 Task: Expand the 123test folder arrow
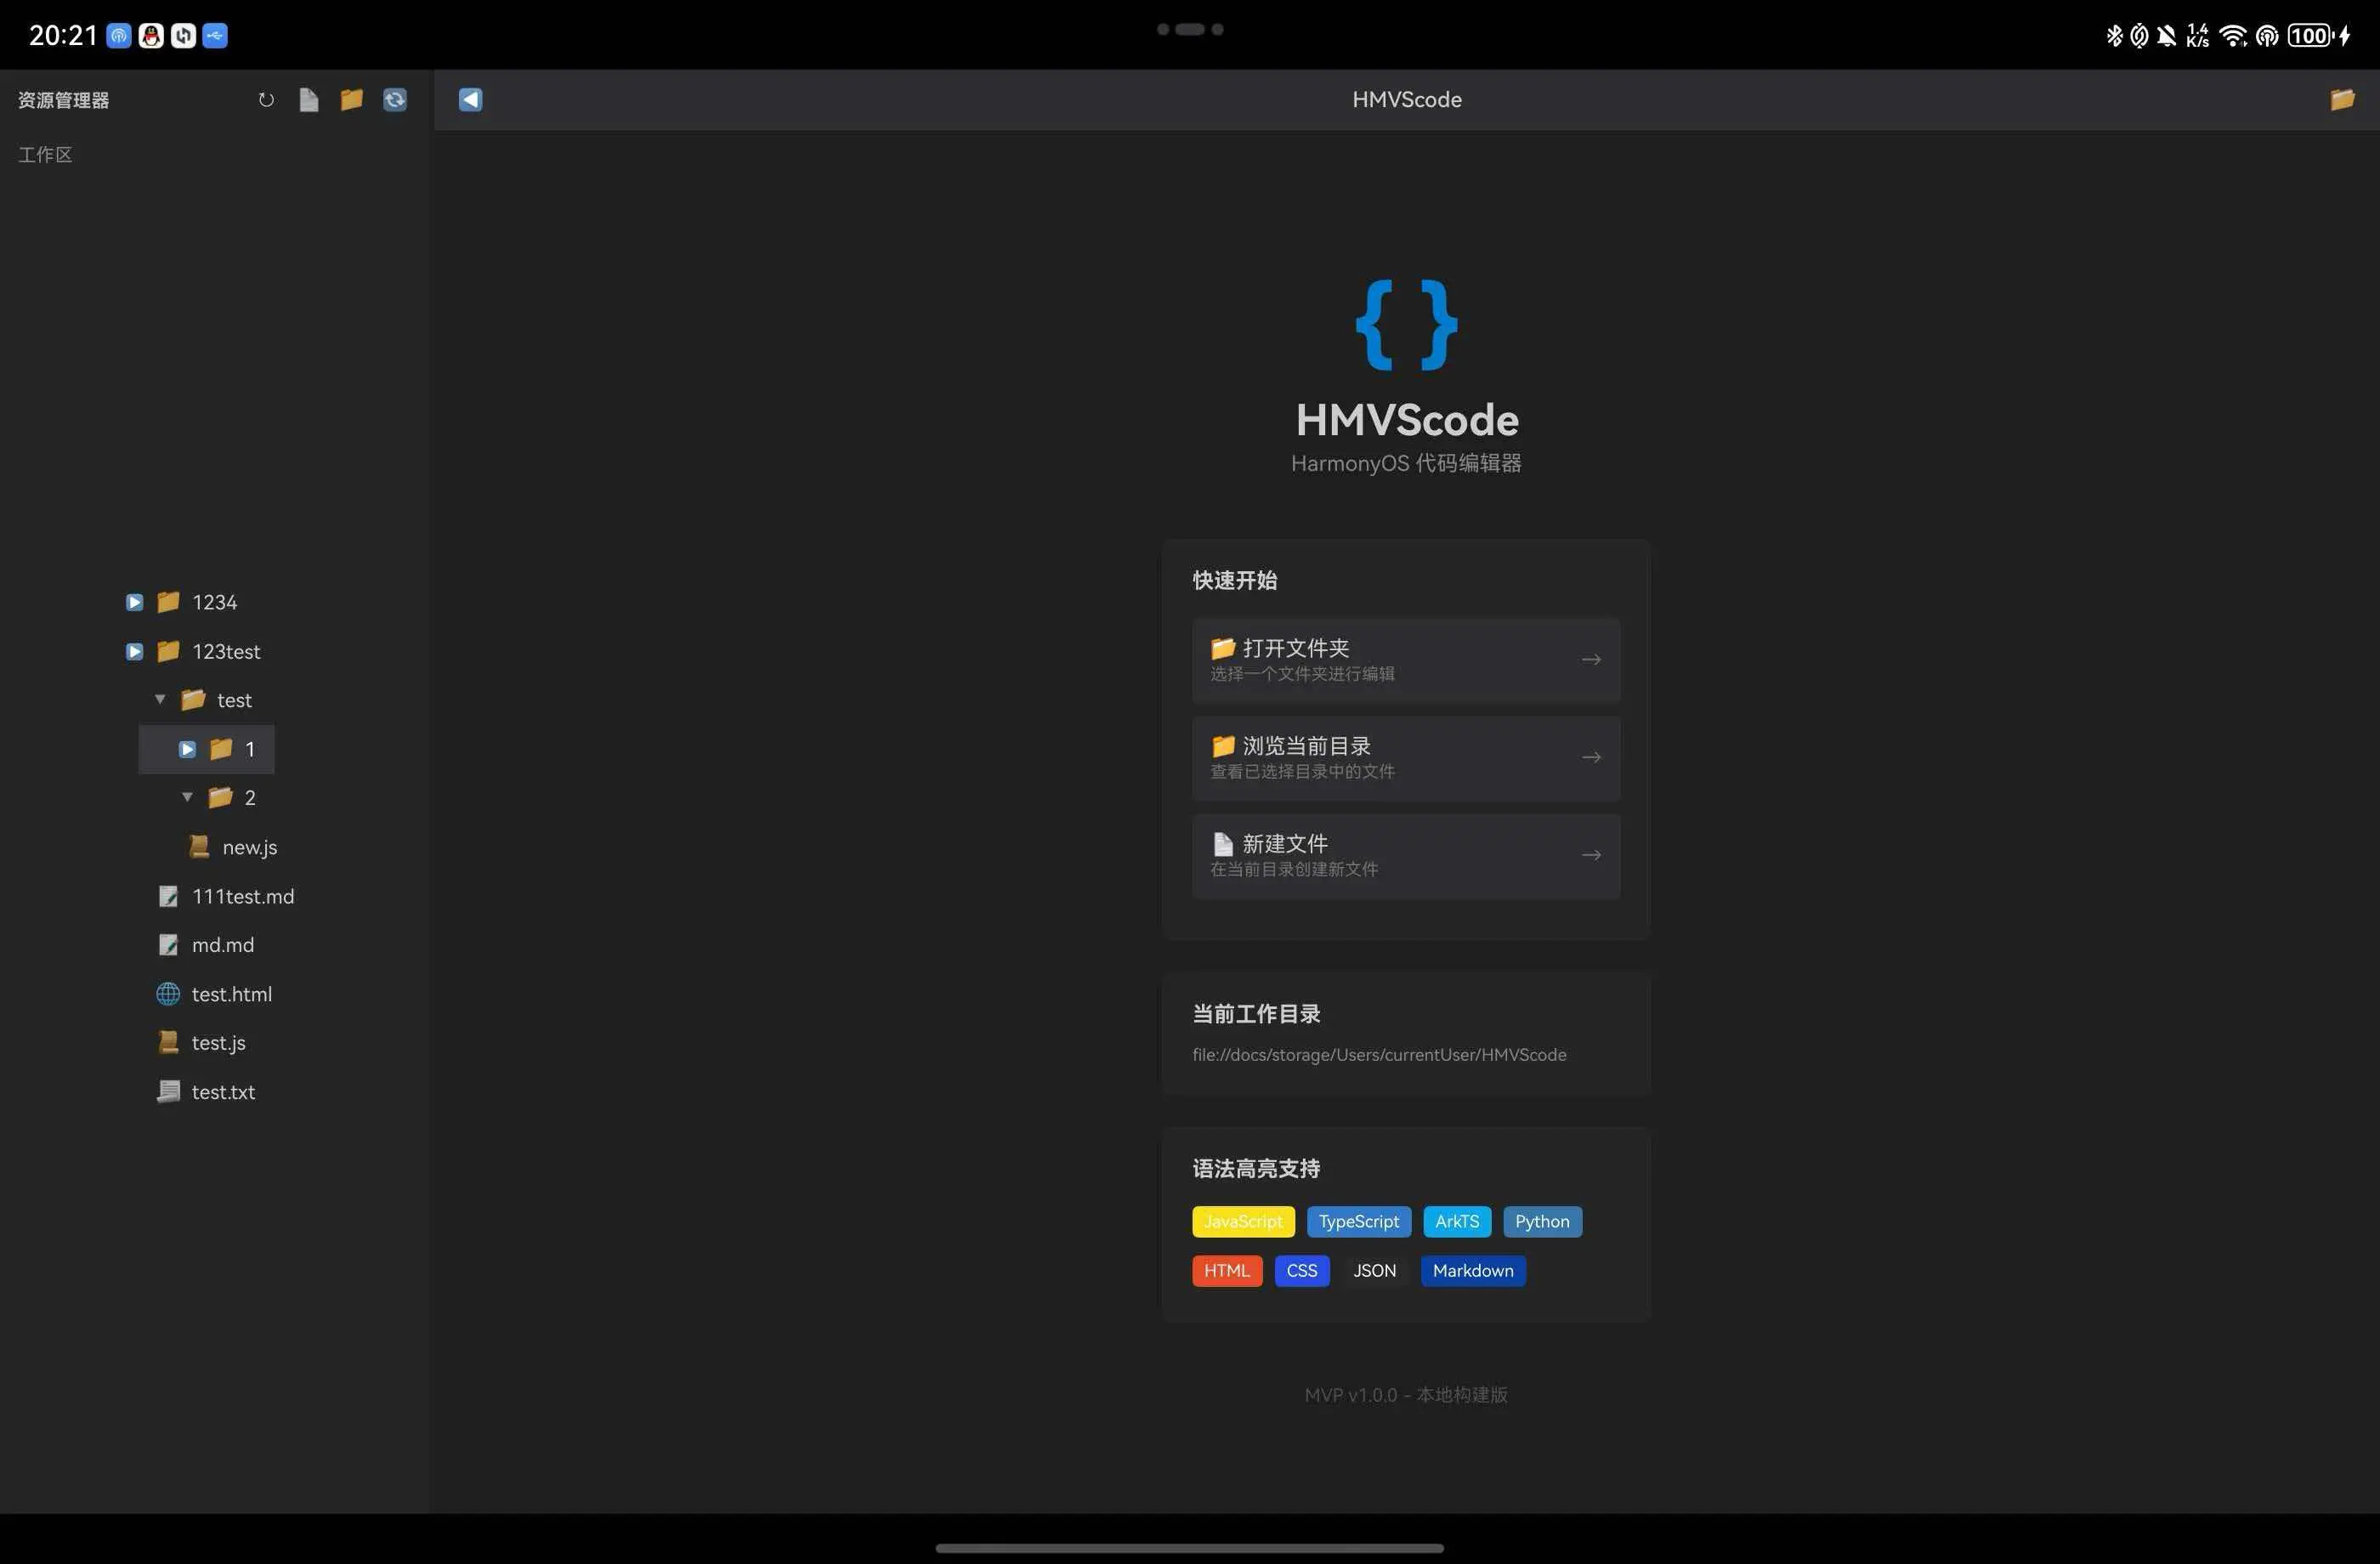click(x=135, y=652)
